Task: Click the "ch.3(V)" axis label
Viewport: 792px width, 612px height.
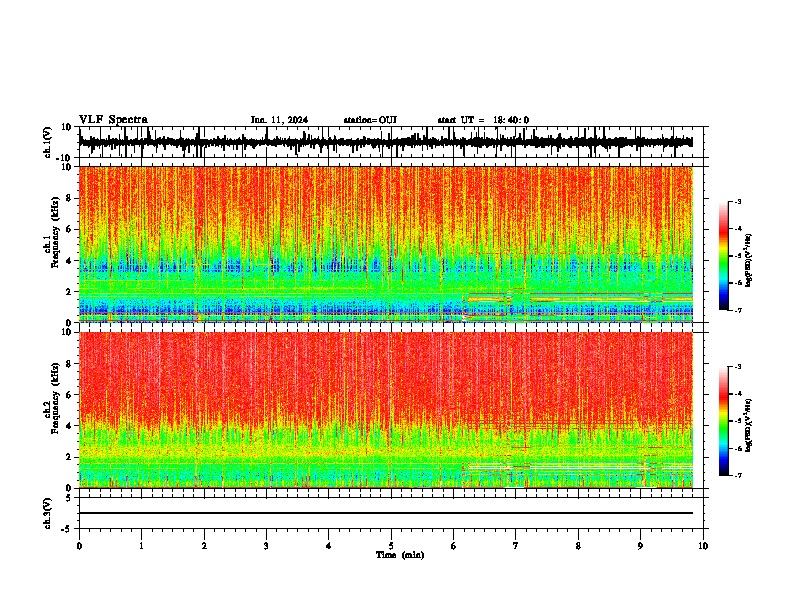Action: [48, 513]
